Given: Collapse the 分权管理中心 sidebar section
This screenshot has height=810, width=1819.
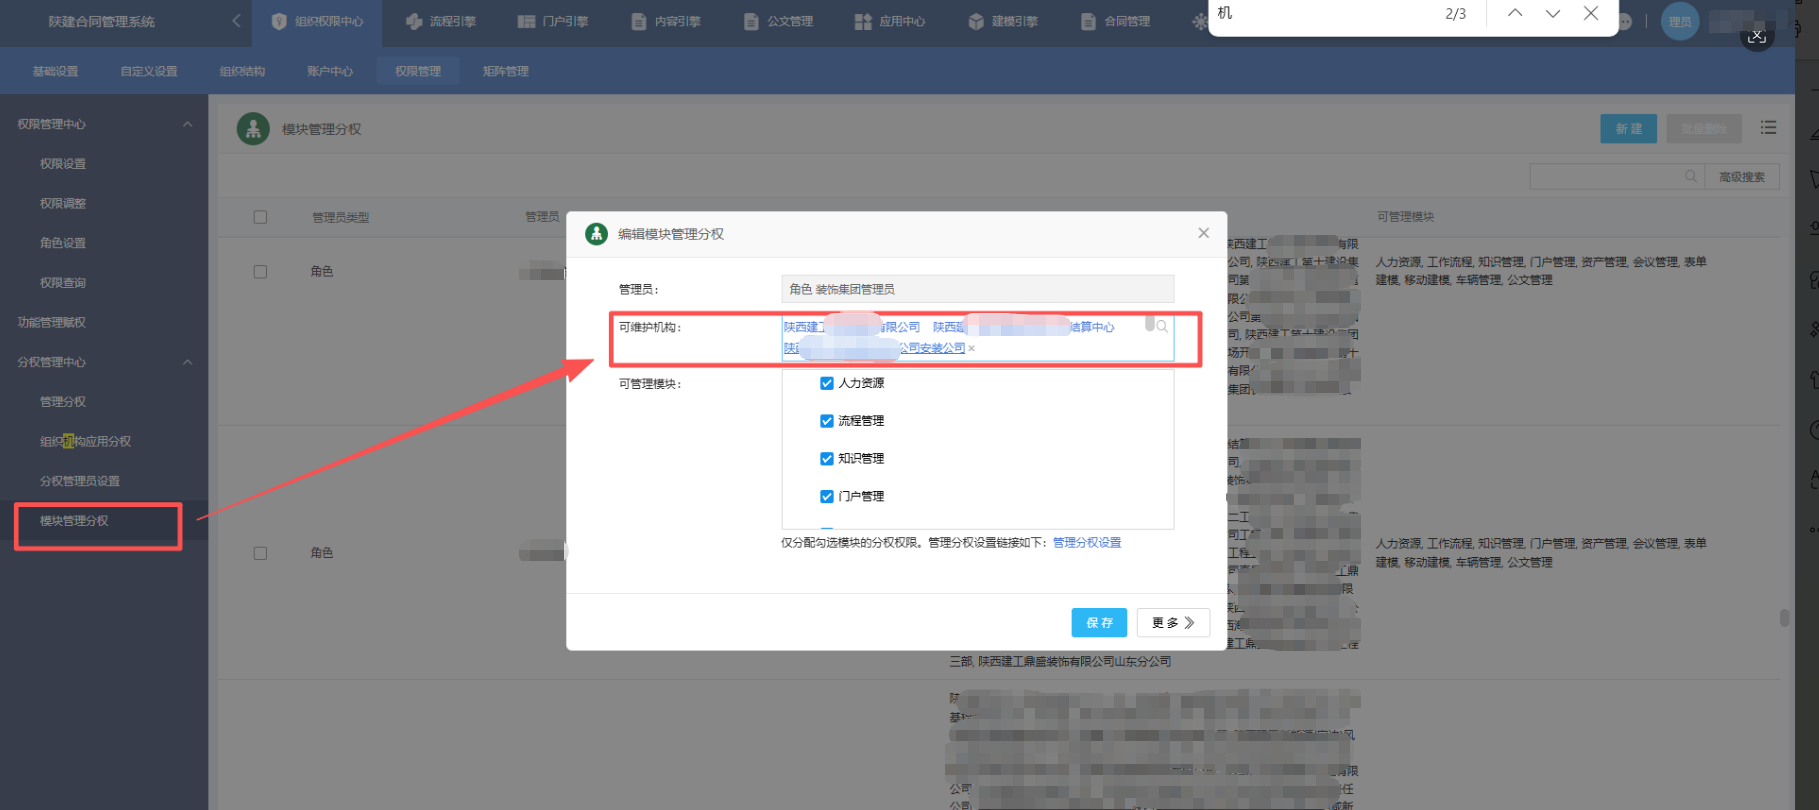Looking at the screenshot, I should pos(187,362).
